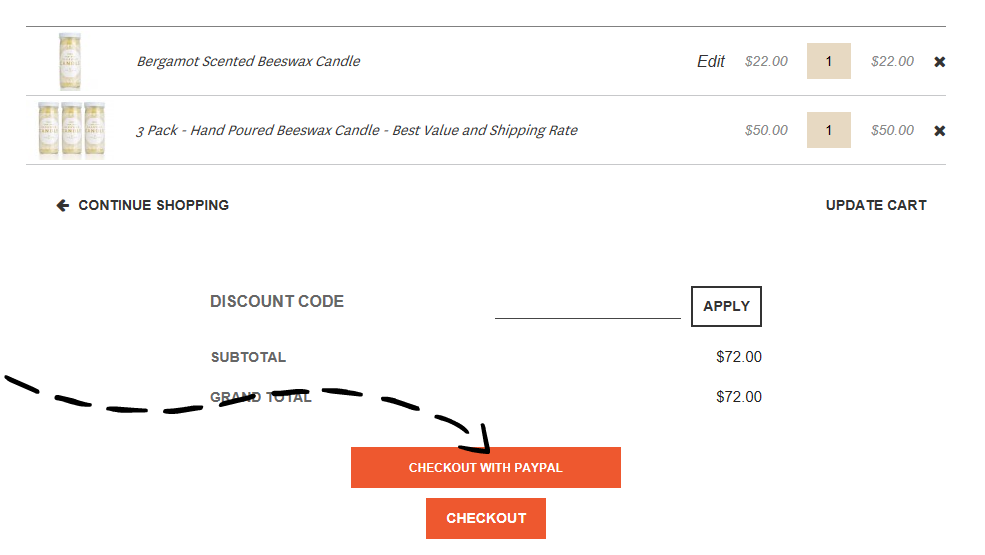Remove the 3 Pack candle from cart
This screenshot has width=985, height=555.
pos(939,131)
